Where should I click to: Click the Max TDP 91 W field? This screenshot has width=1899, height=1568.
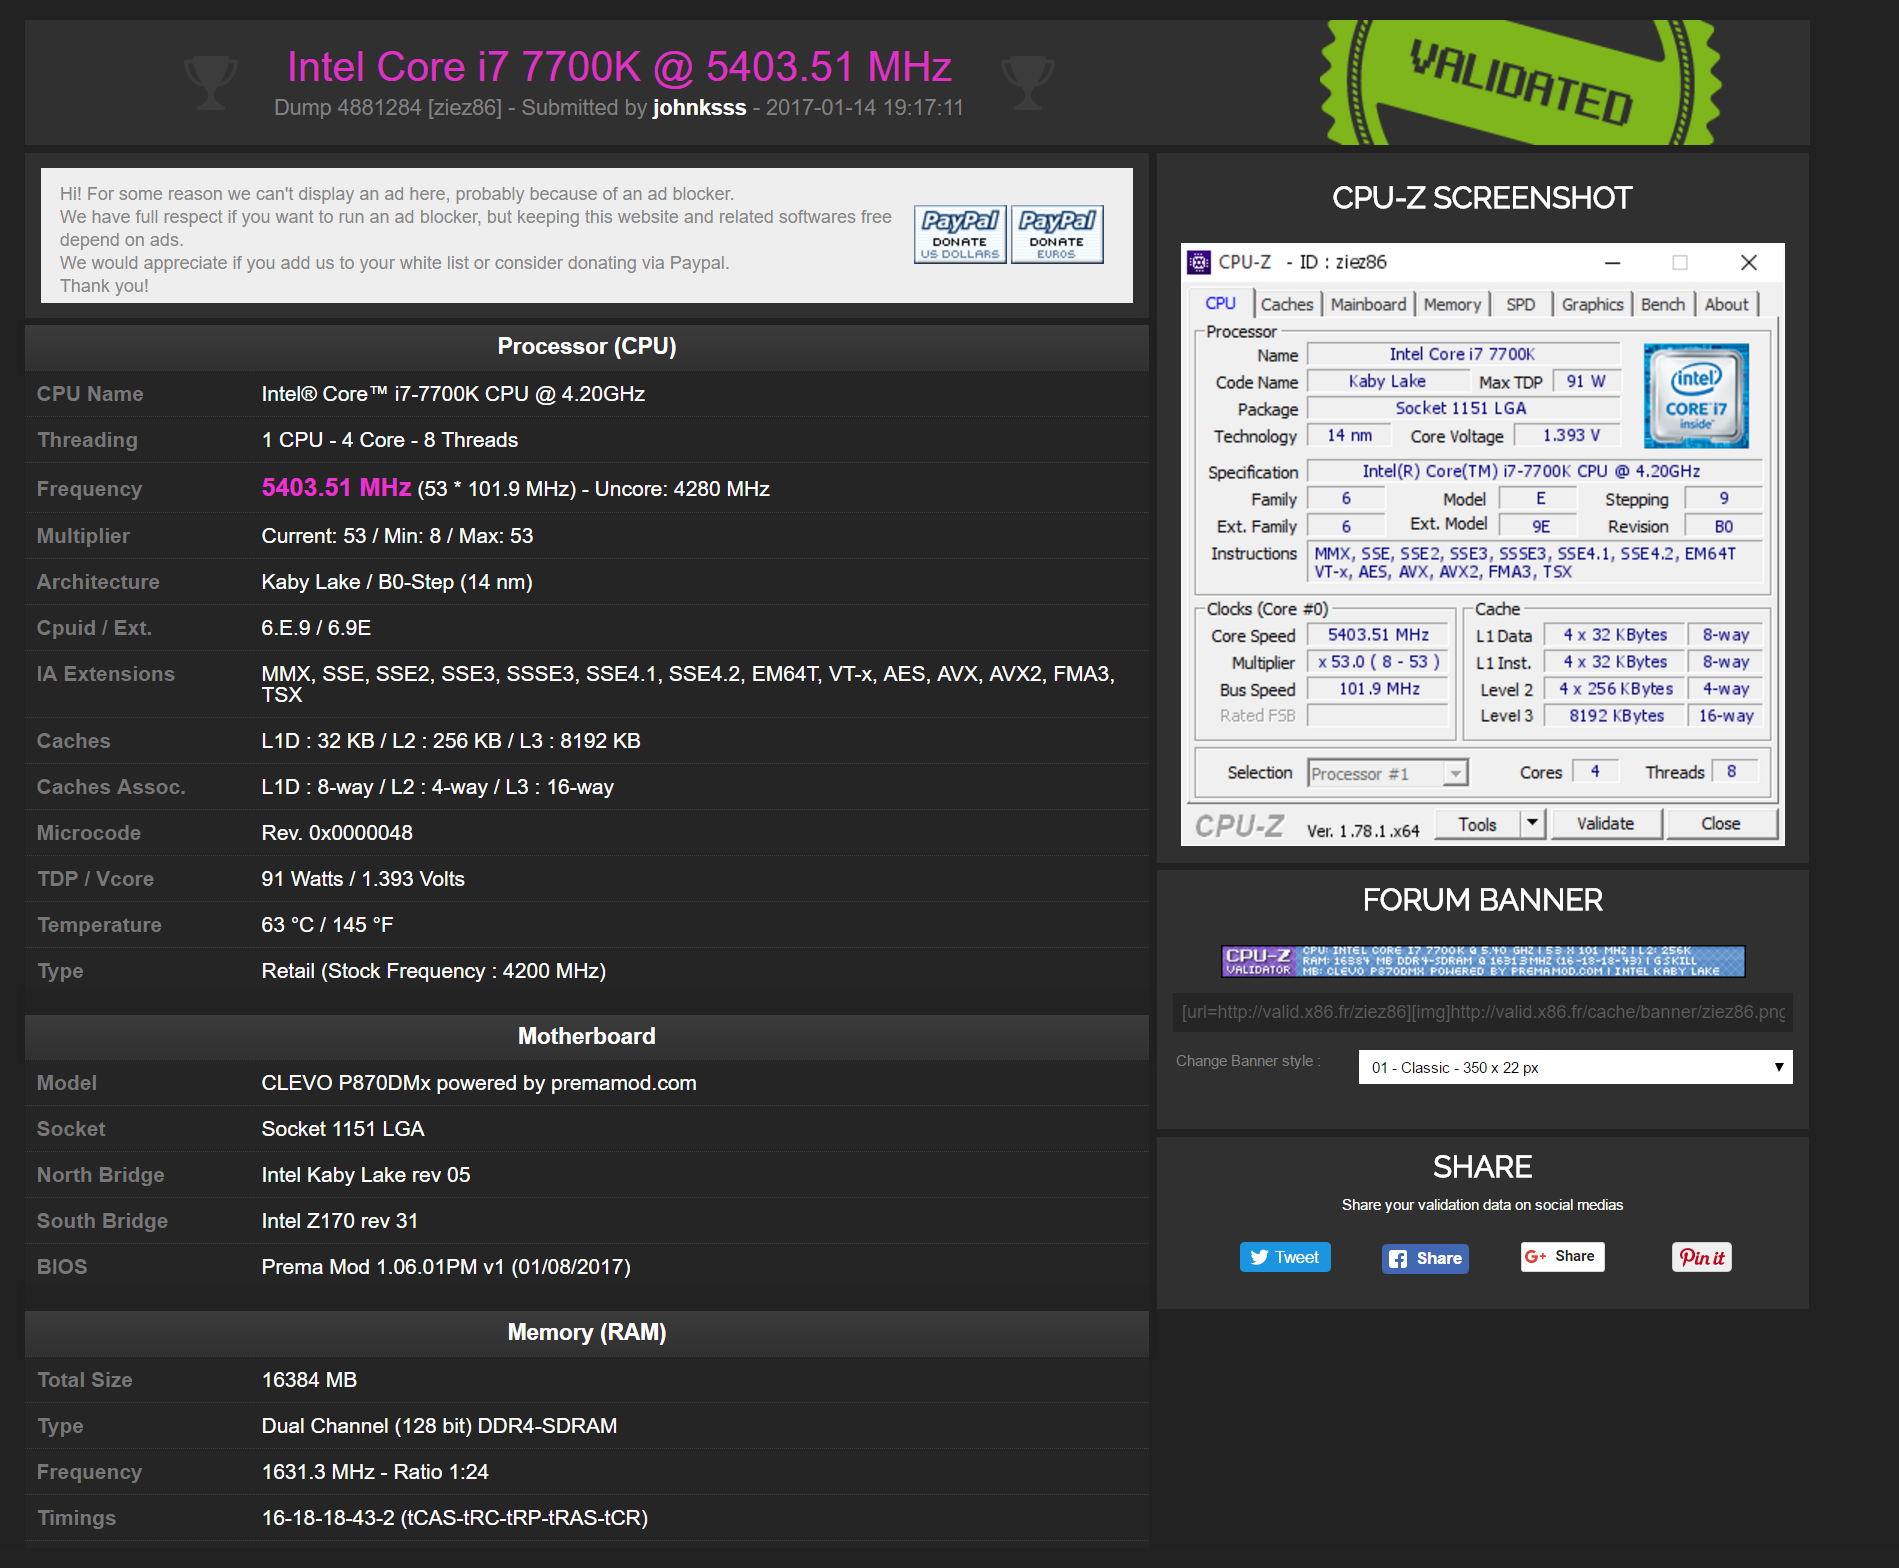(x=1585, y=381)
